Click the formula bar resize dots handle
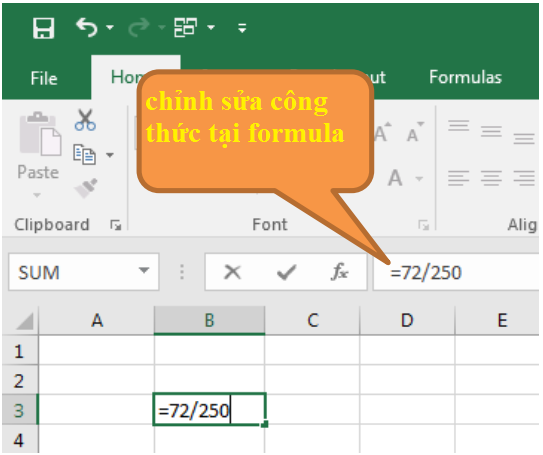The image size is (543, 455). coord(182,272)
